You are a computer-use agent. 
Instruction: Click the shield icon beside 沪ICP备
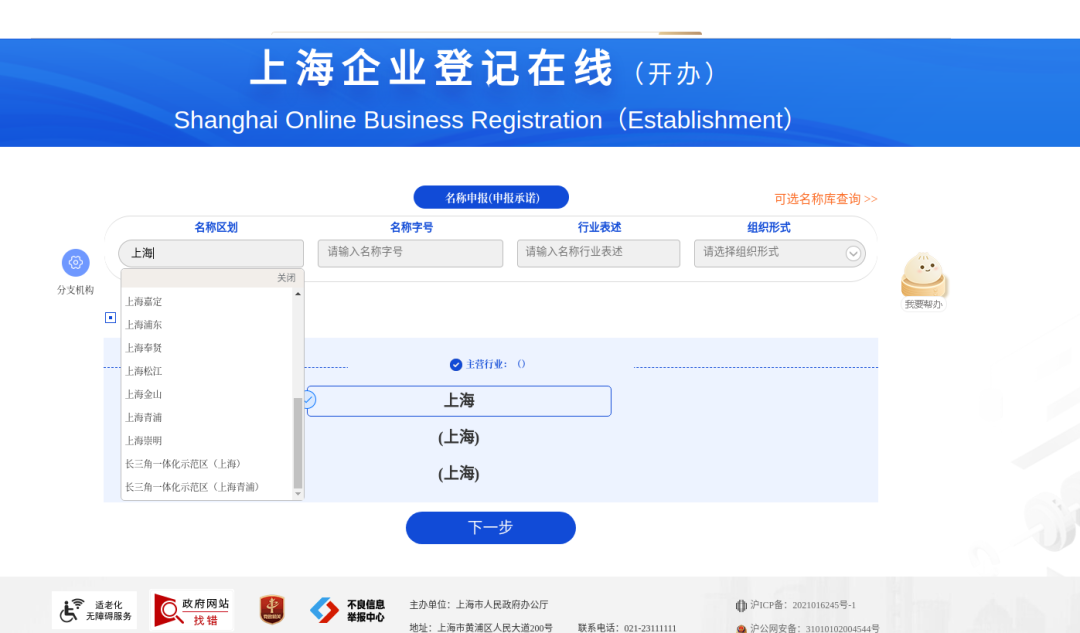pyautogui.click(x=741, y=605)
